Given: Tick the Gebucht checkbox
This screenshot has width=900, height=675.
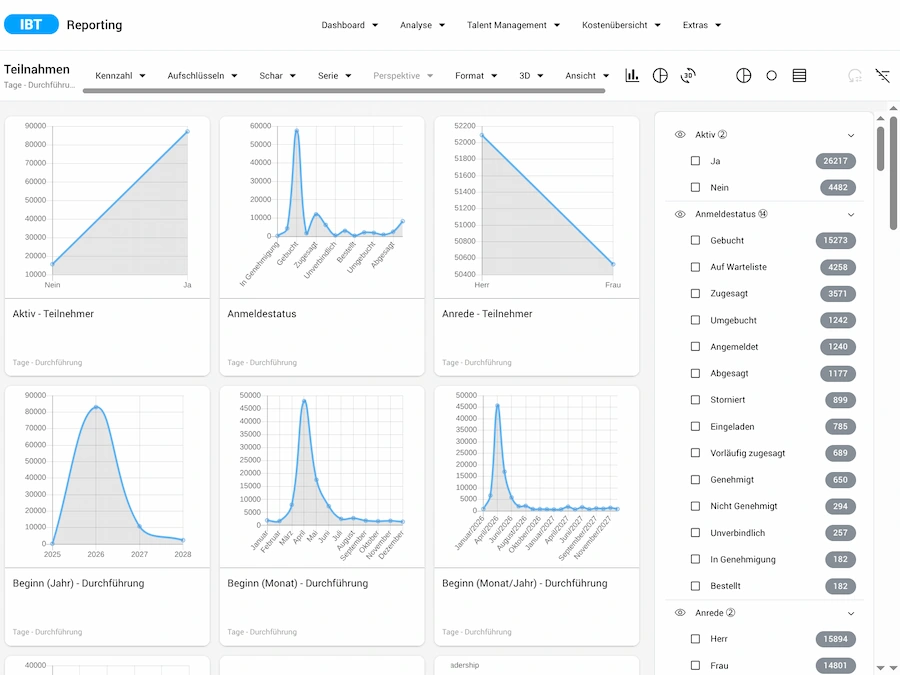Looking at the screenshot, I should coord(695,240).
